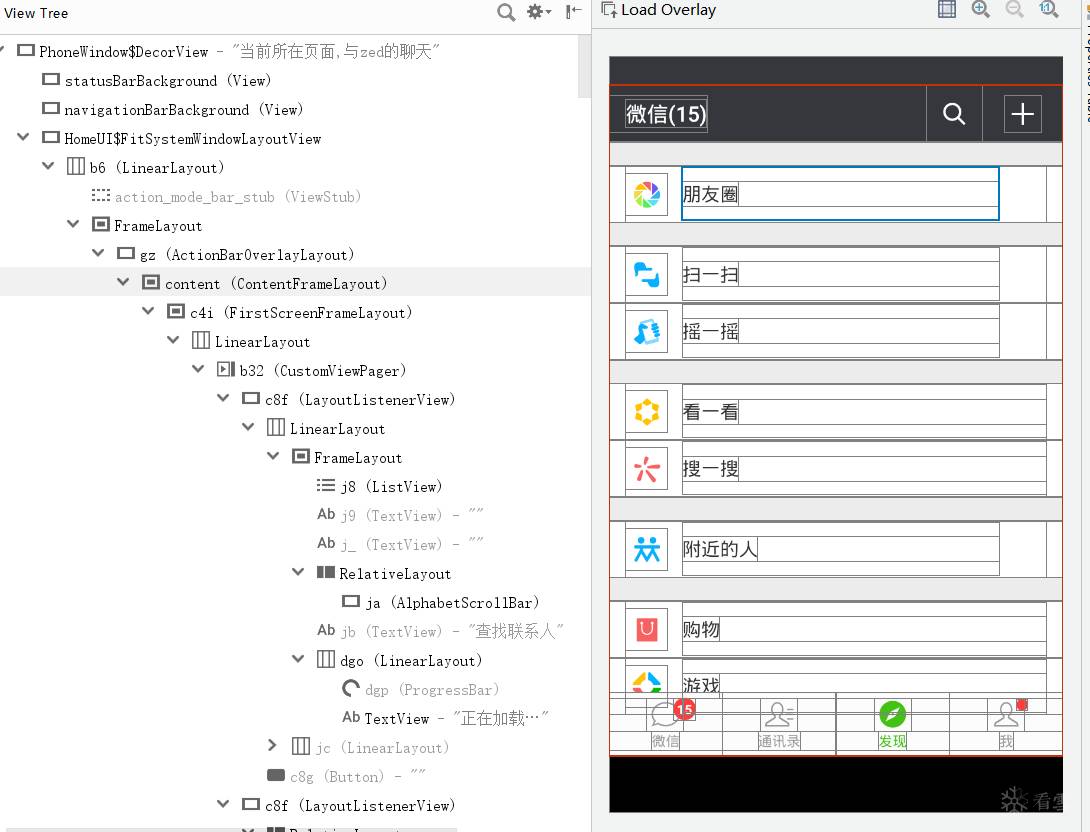Screen dimensions: 1090x832
Task: Click the plus icon in the WeChat preview header
Action: [1023, 114]
